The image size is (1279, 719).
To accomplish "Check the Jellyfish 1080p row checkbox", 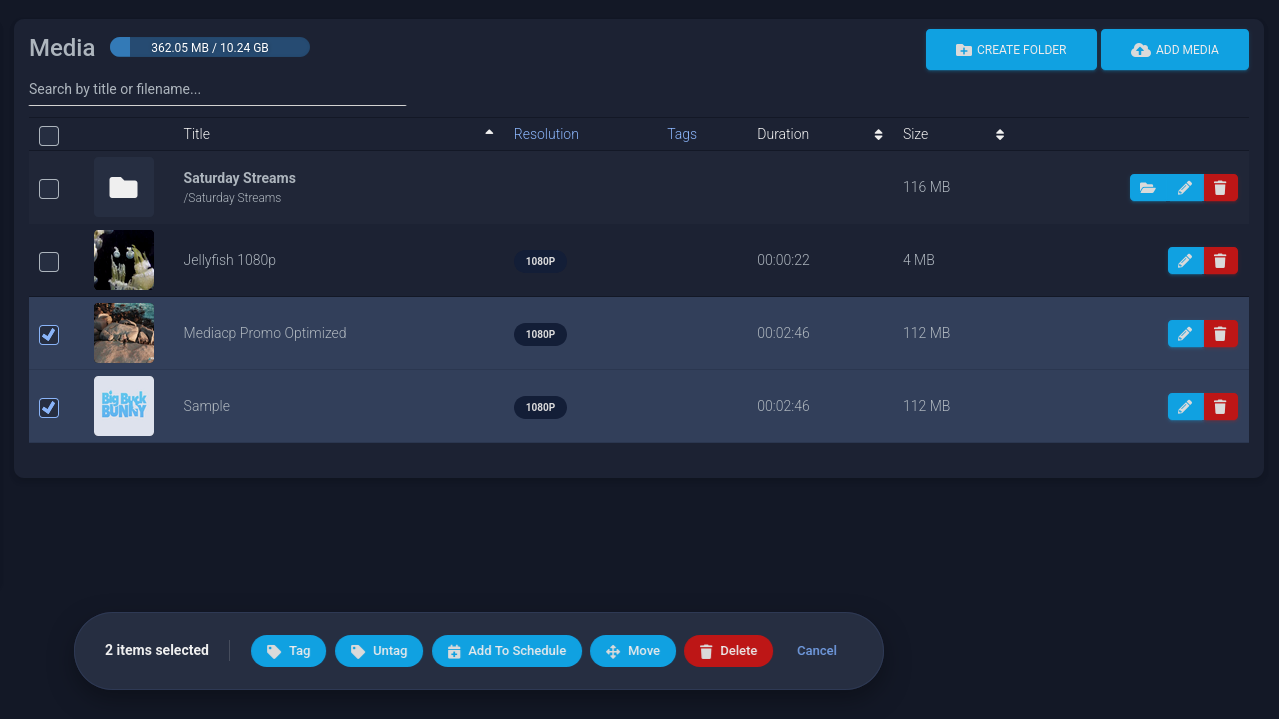I will 49,262.
